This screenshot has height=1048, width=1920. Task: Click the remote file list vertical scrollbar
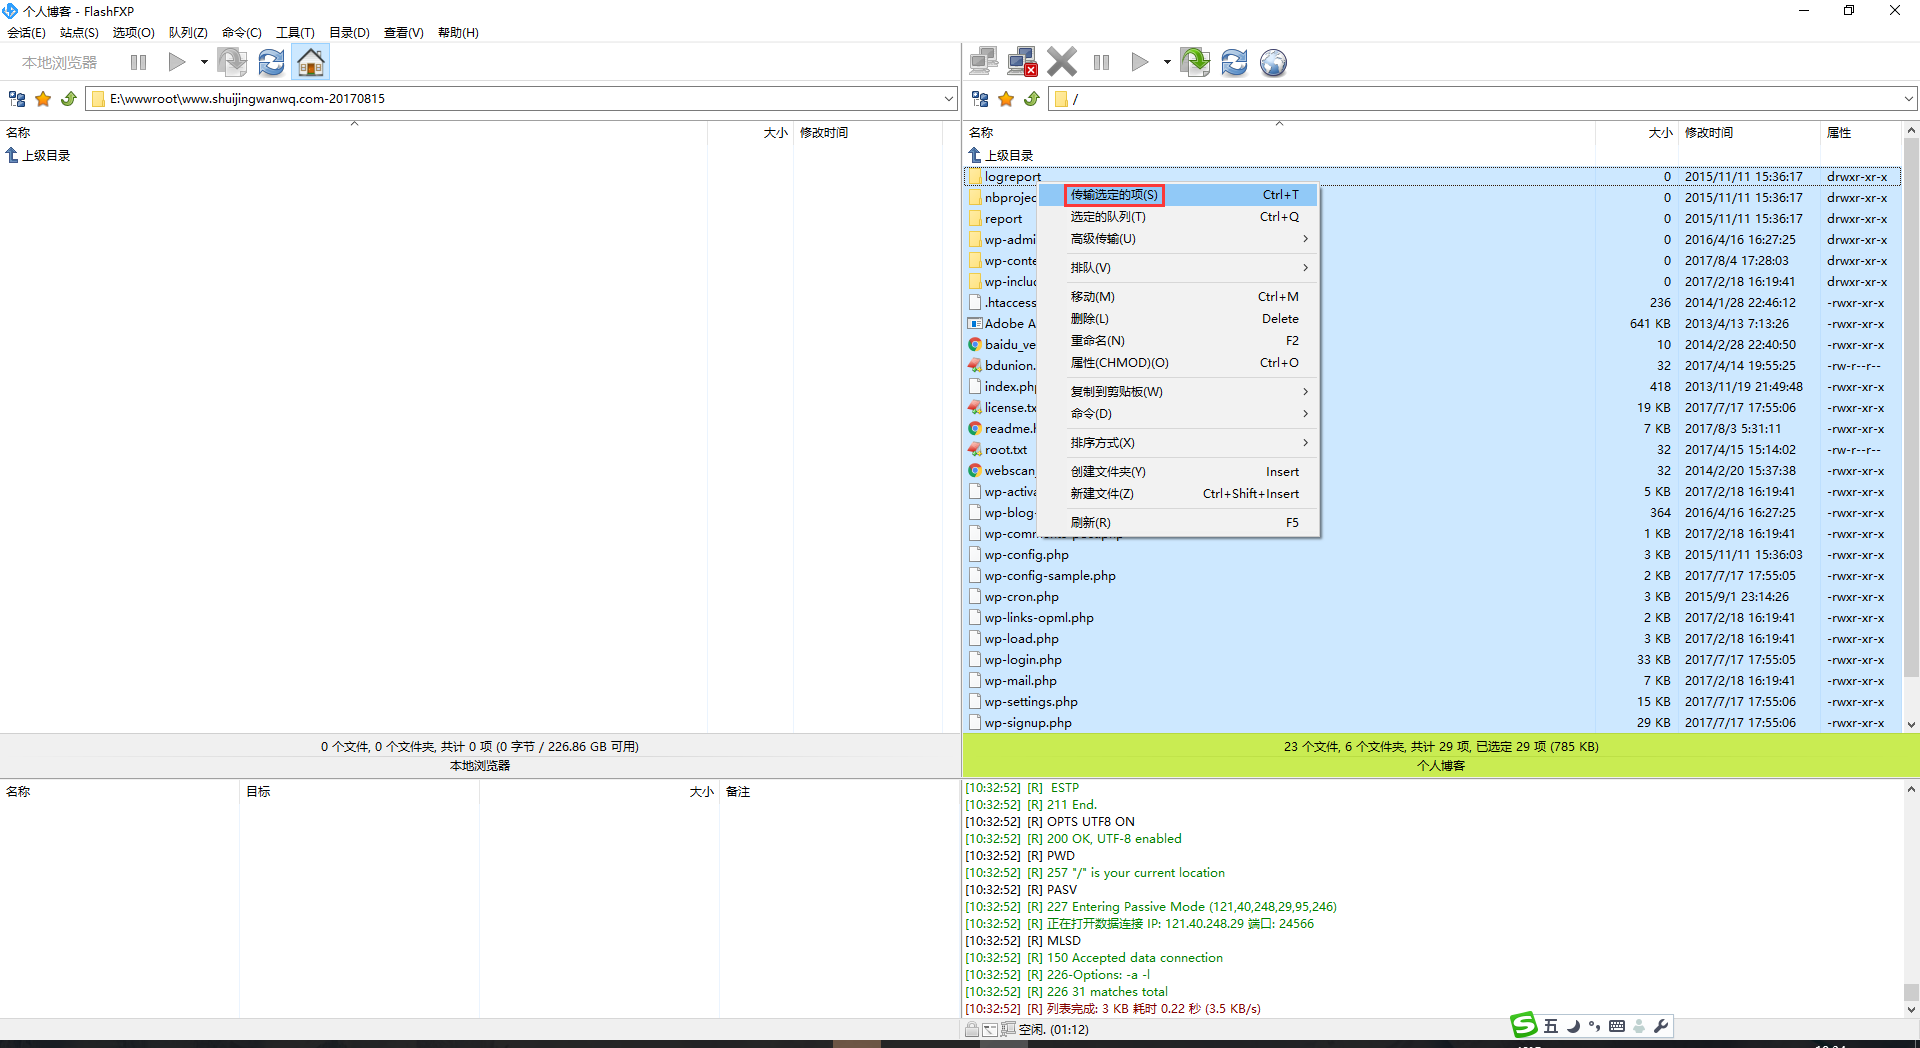pos(1910,400)
